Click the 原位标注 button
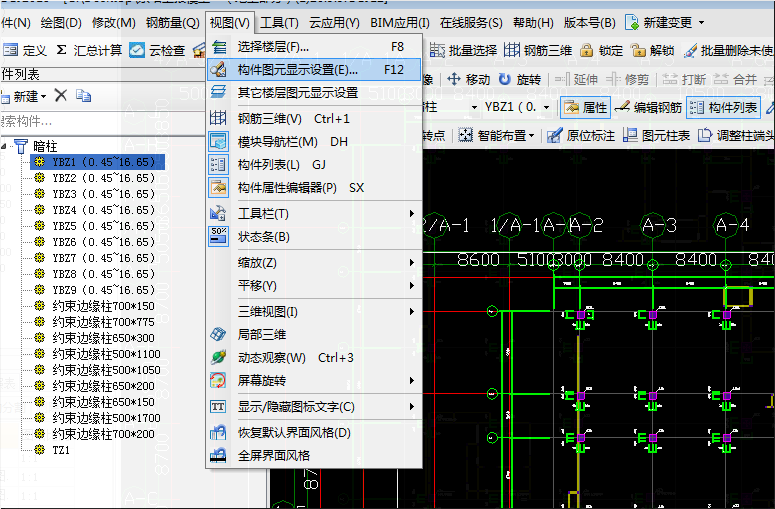Viewport: 775px width, 509px height. 581,135
